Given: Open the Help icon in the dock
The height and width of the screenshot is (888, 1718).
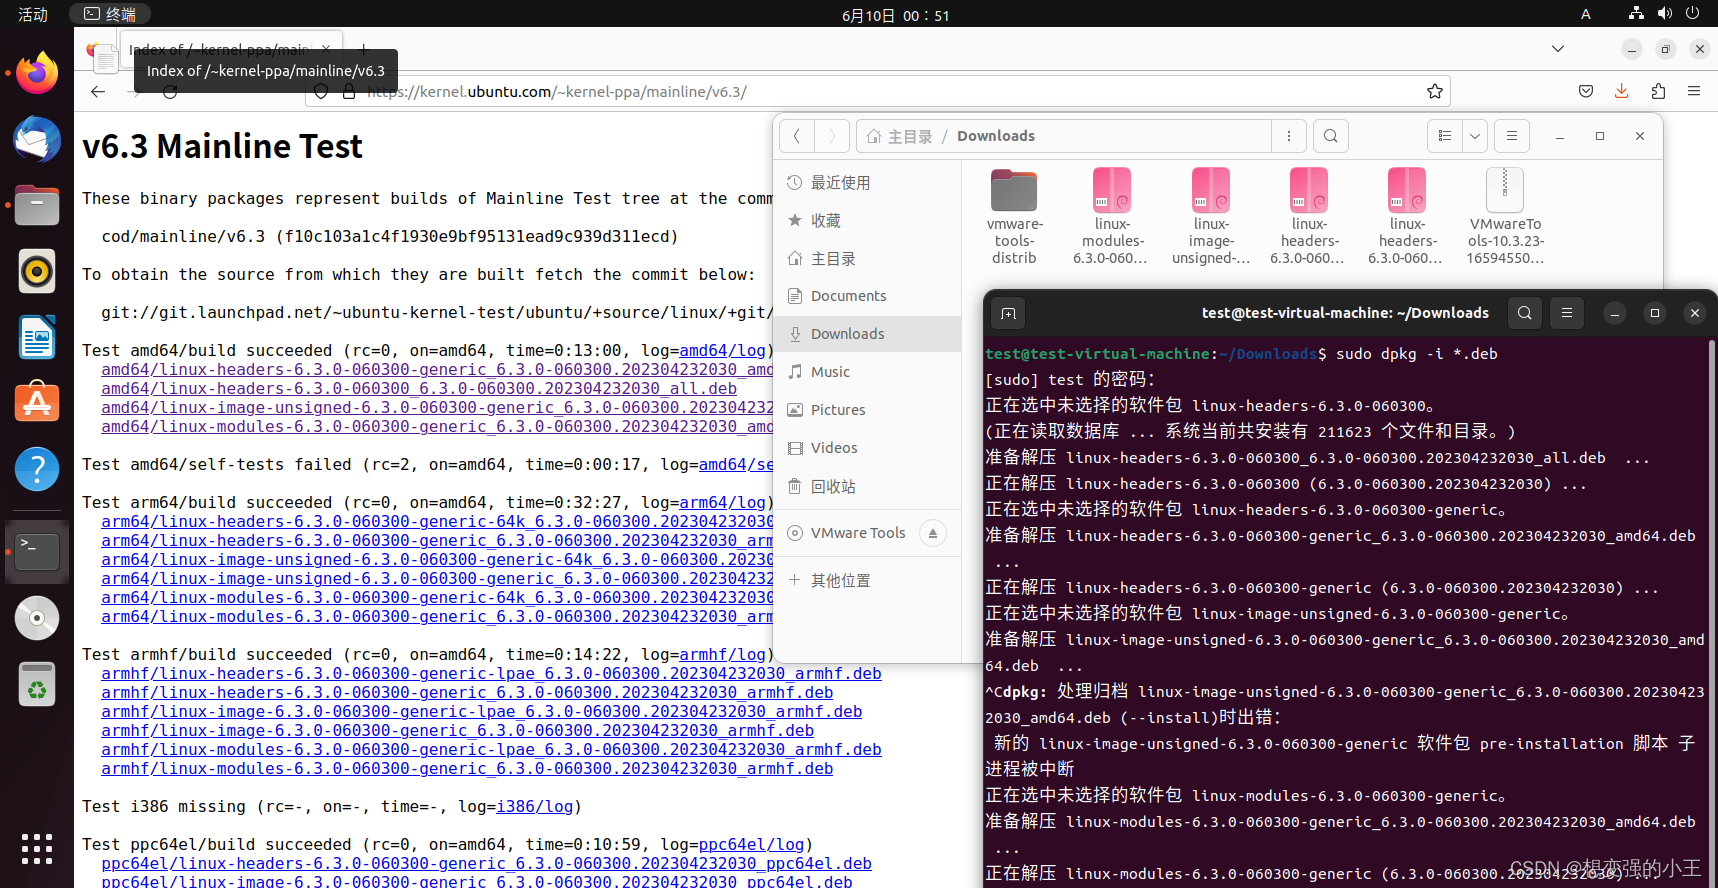Looking at the screenshot, I should pyautogui.click(x=37, y=468).
